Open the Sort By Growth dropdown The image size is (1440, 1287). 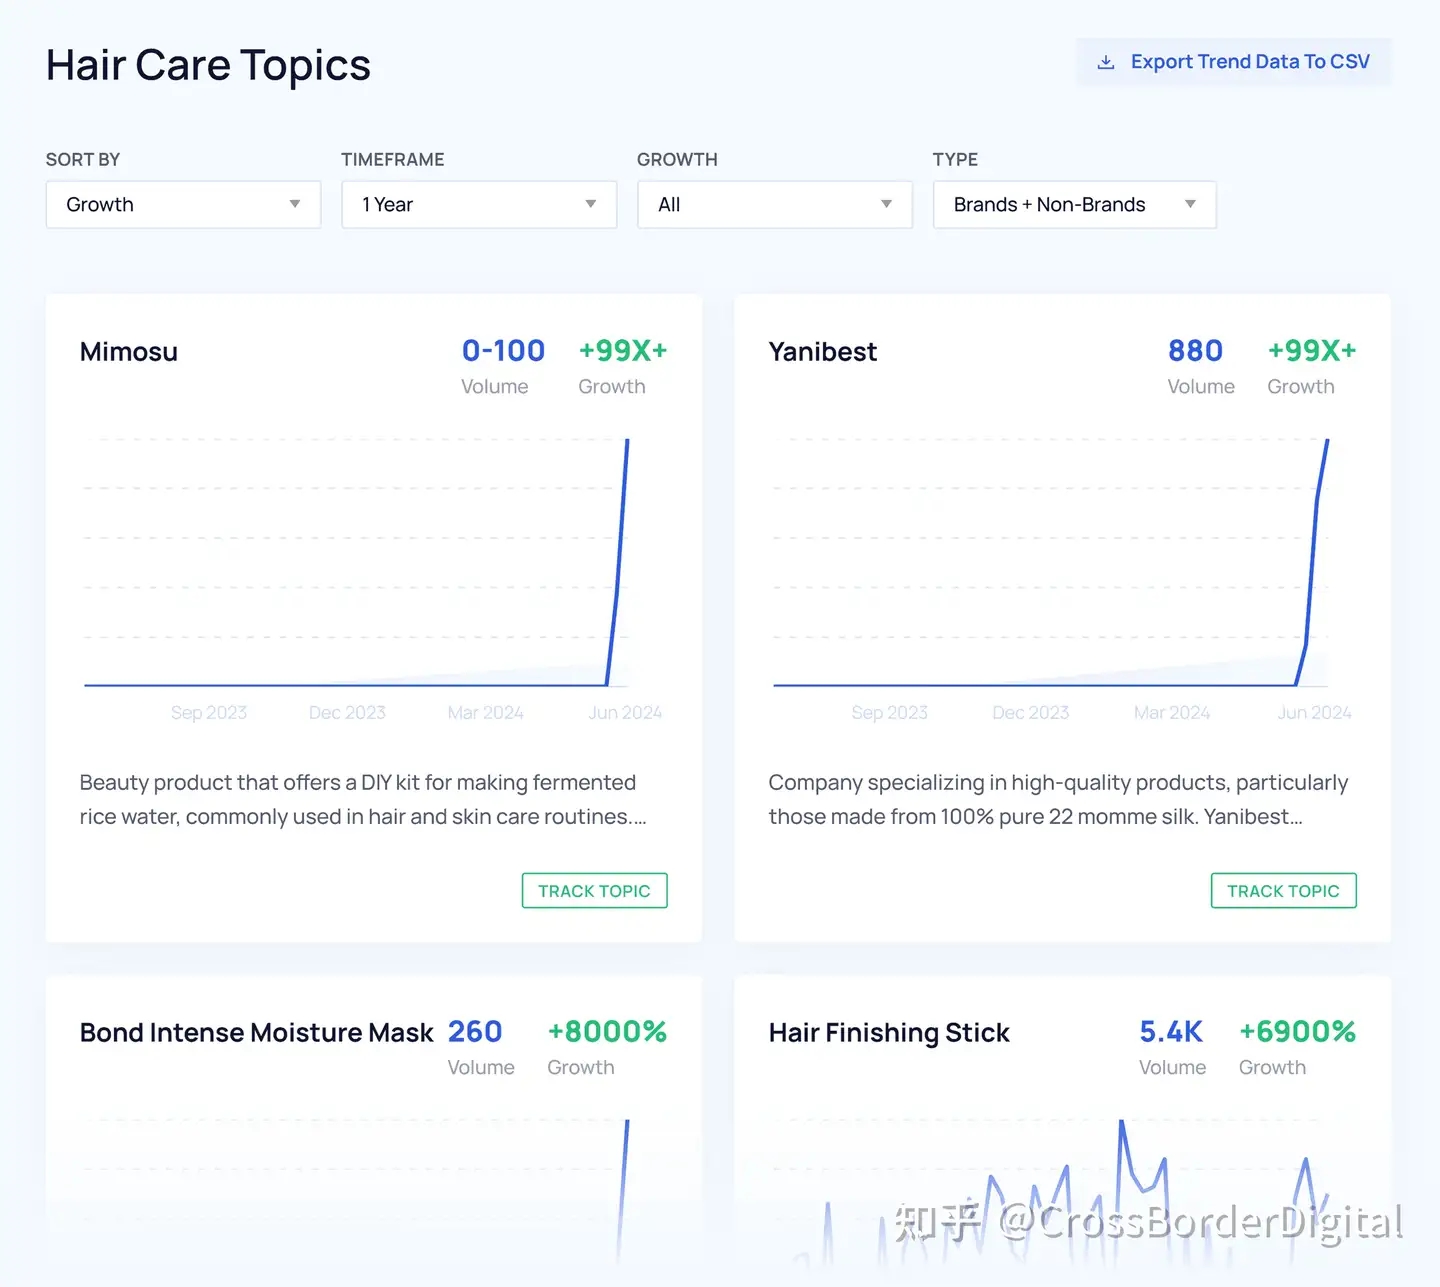183,205
